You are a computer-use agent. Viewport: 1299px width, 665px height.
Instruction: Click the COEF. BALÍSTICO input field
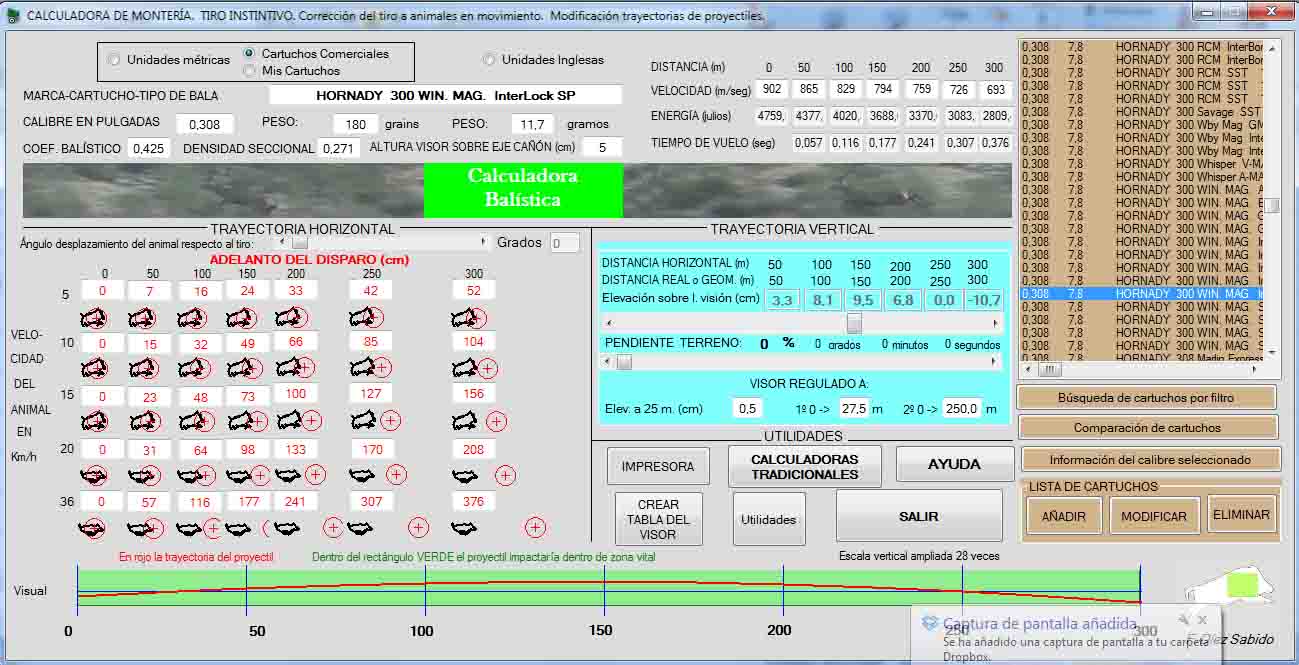click(148, 149)
